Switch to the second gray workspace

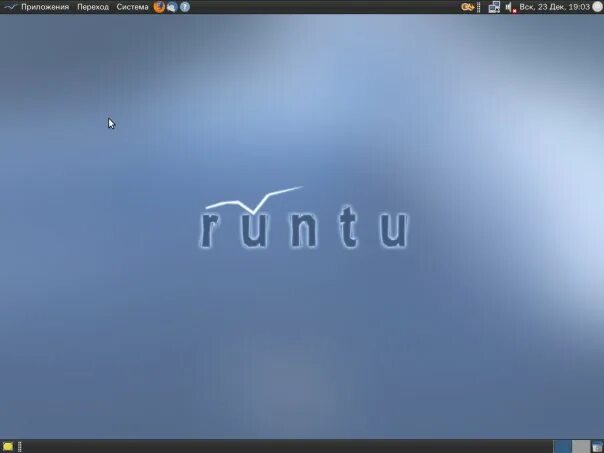(581, 447)
